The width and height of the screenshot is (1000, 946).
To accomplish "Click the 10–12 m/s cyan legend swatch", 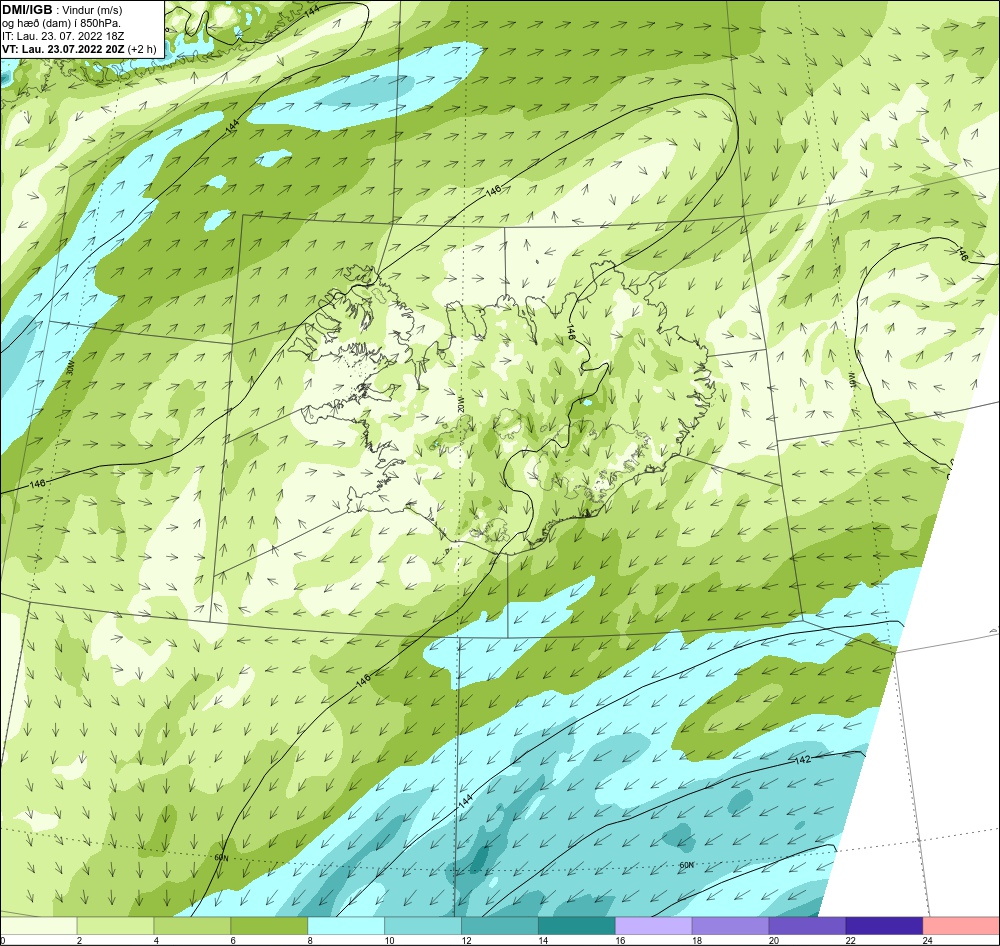I will [423, 926].
